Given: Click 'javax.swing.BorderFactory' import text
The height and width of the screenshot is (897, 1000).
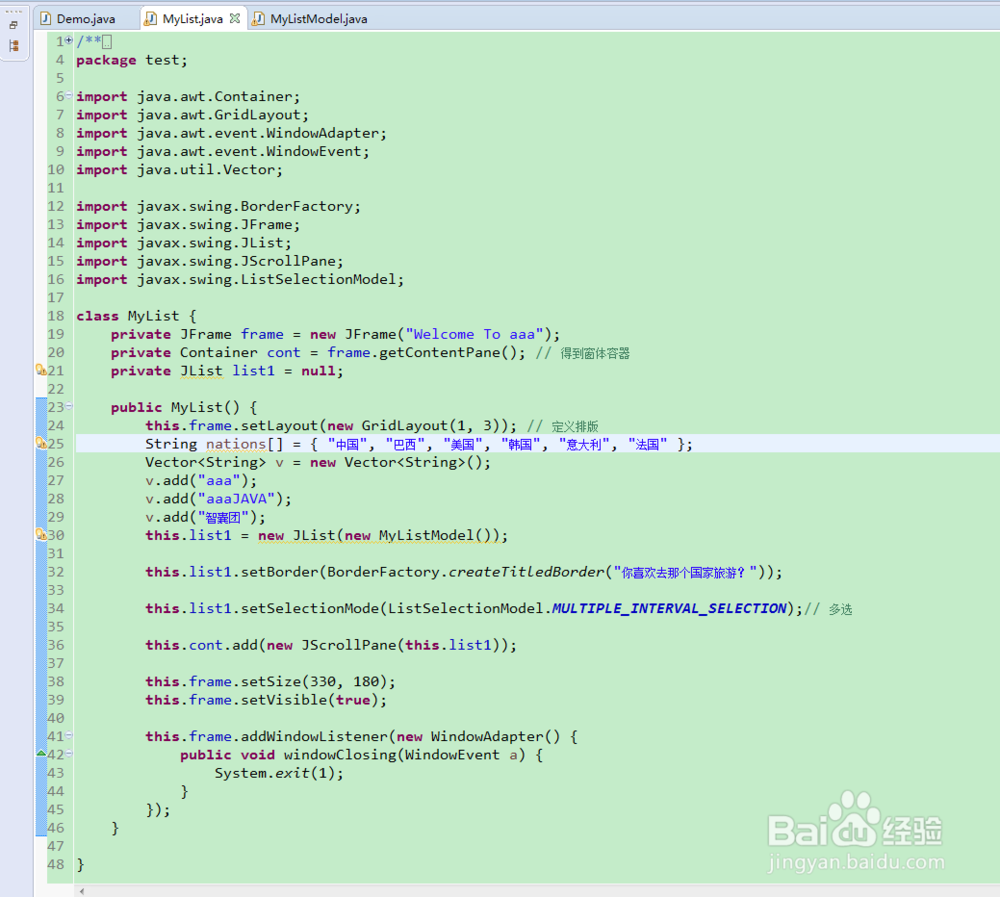Looking at the screenshot, I should click(245, 206).
